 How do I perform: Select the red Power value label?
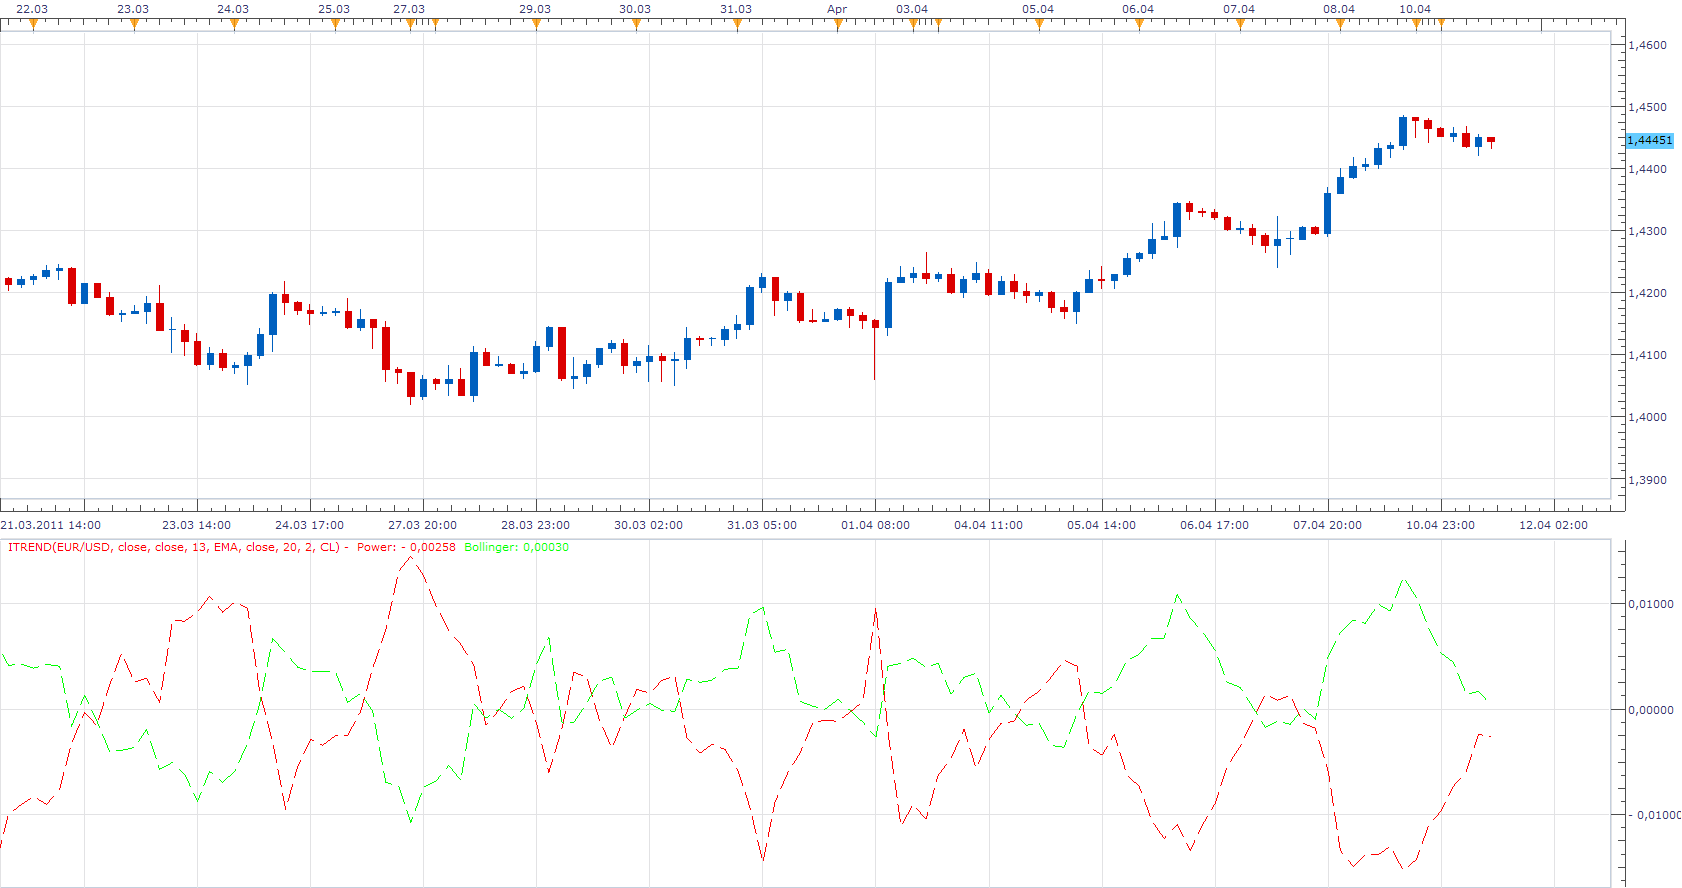[x=406, y=547]
